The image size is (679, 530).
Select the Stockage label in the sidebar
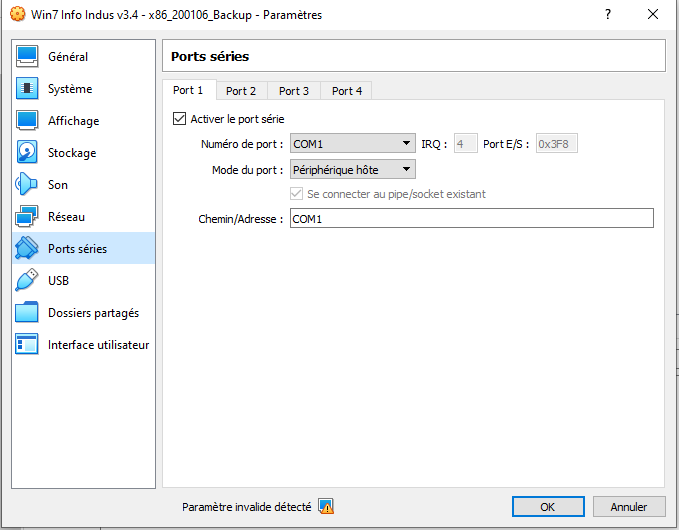pyautogui.click(x=72, y=153)
